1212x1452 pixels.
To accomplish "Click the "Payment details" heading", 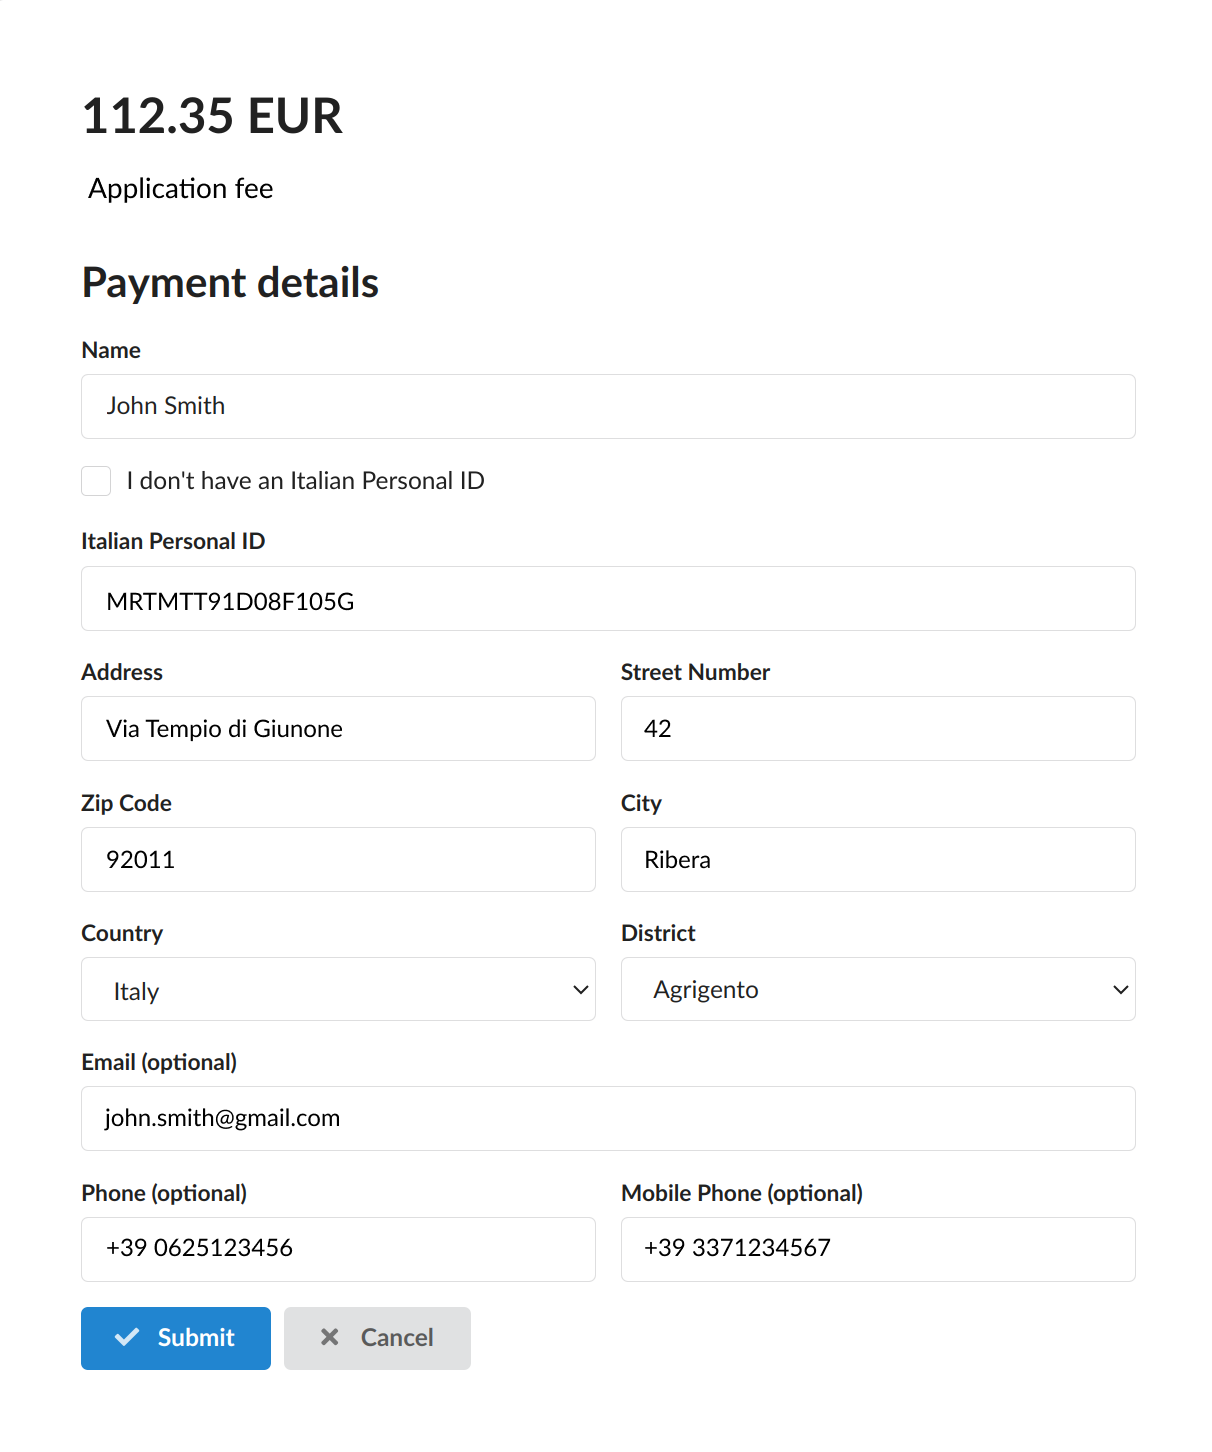I will pos(230,283).
